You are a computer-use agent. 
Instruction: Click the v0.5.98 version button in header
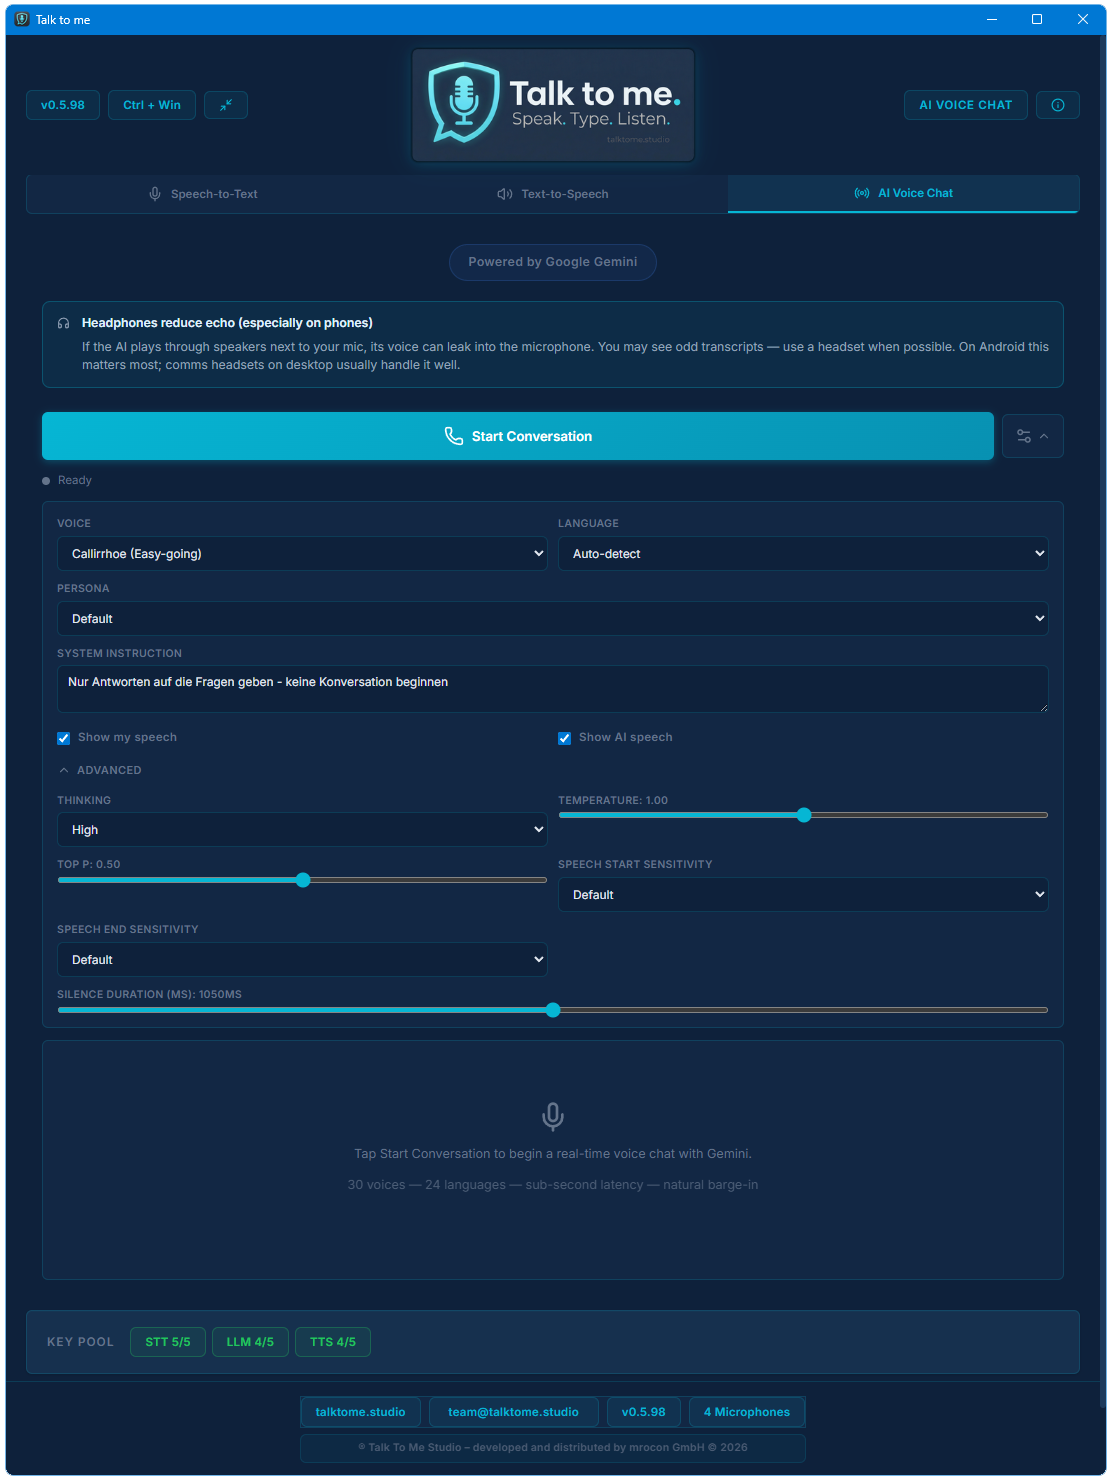(x=63, y=105)
